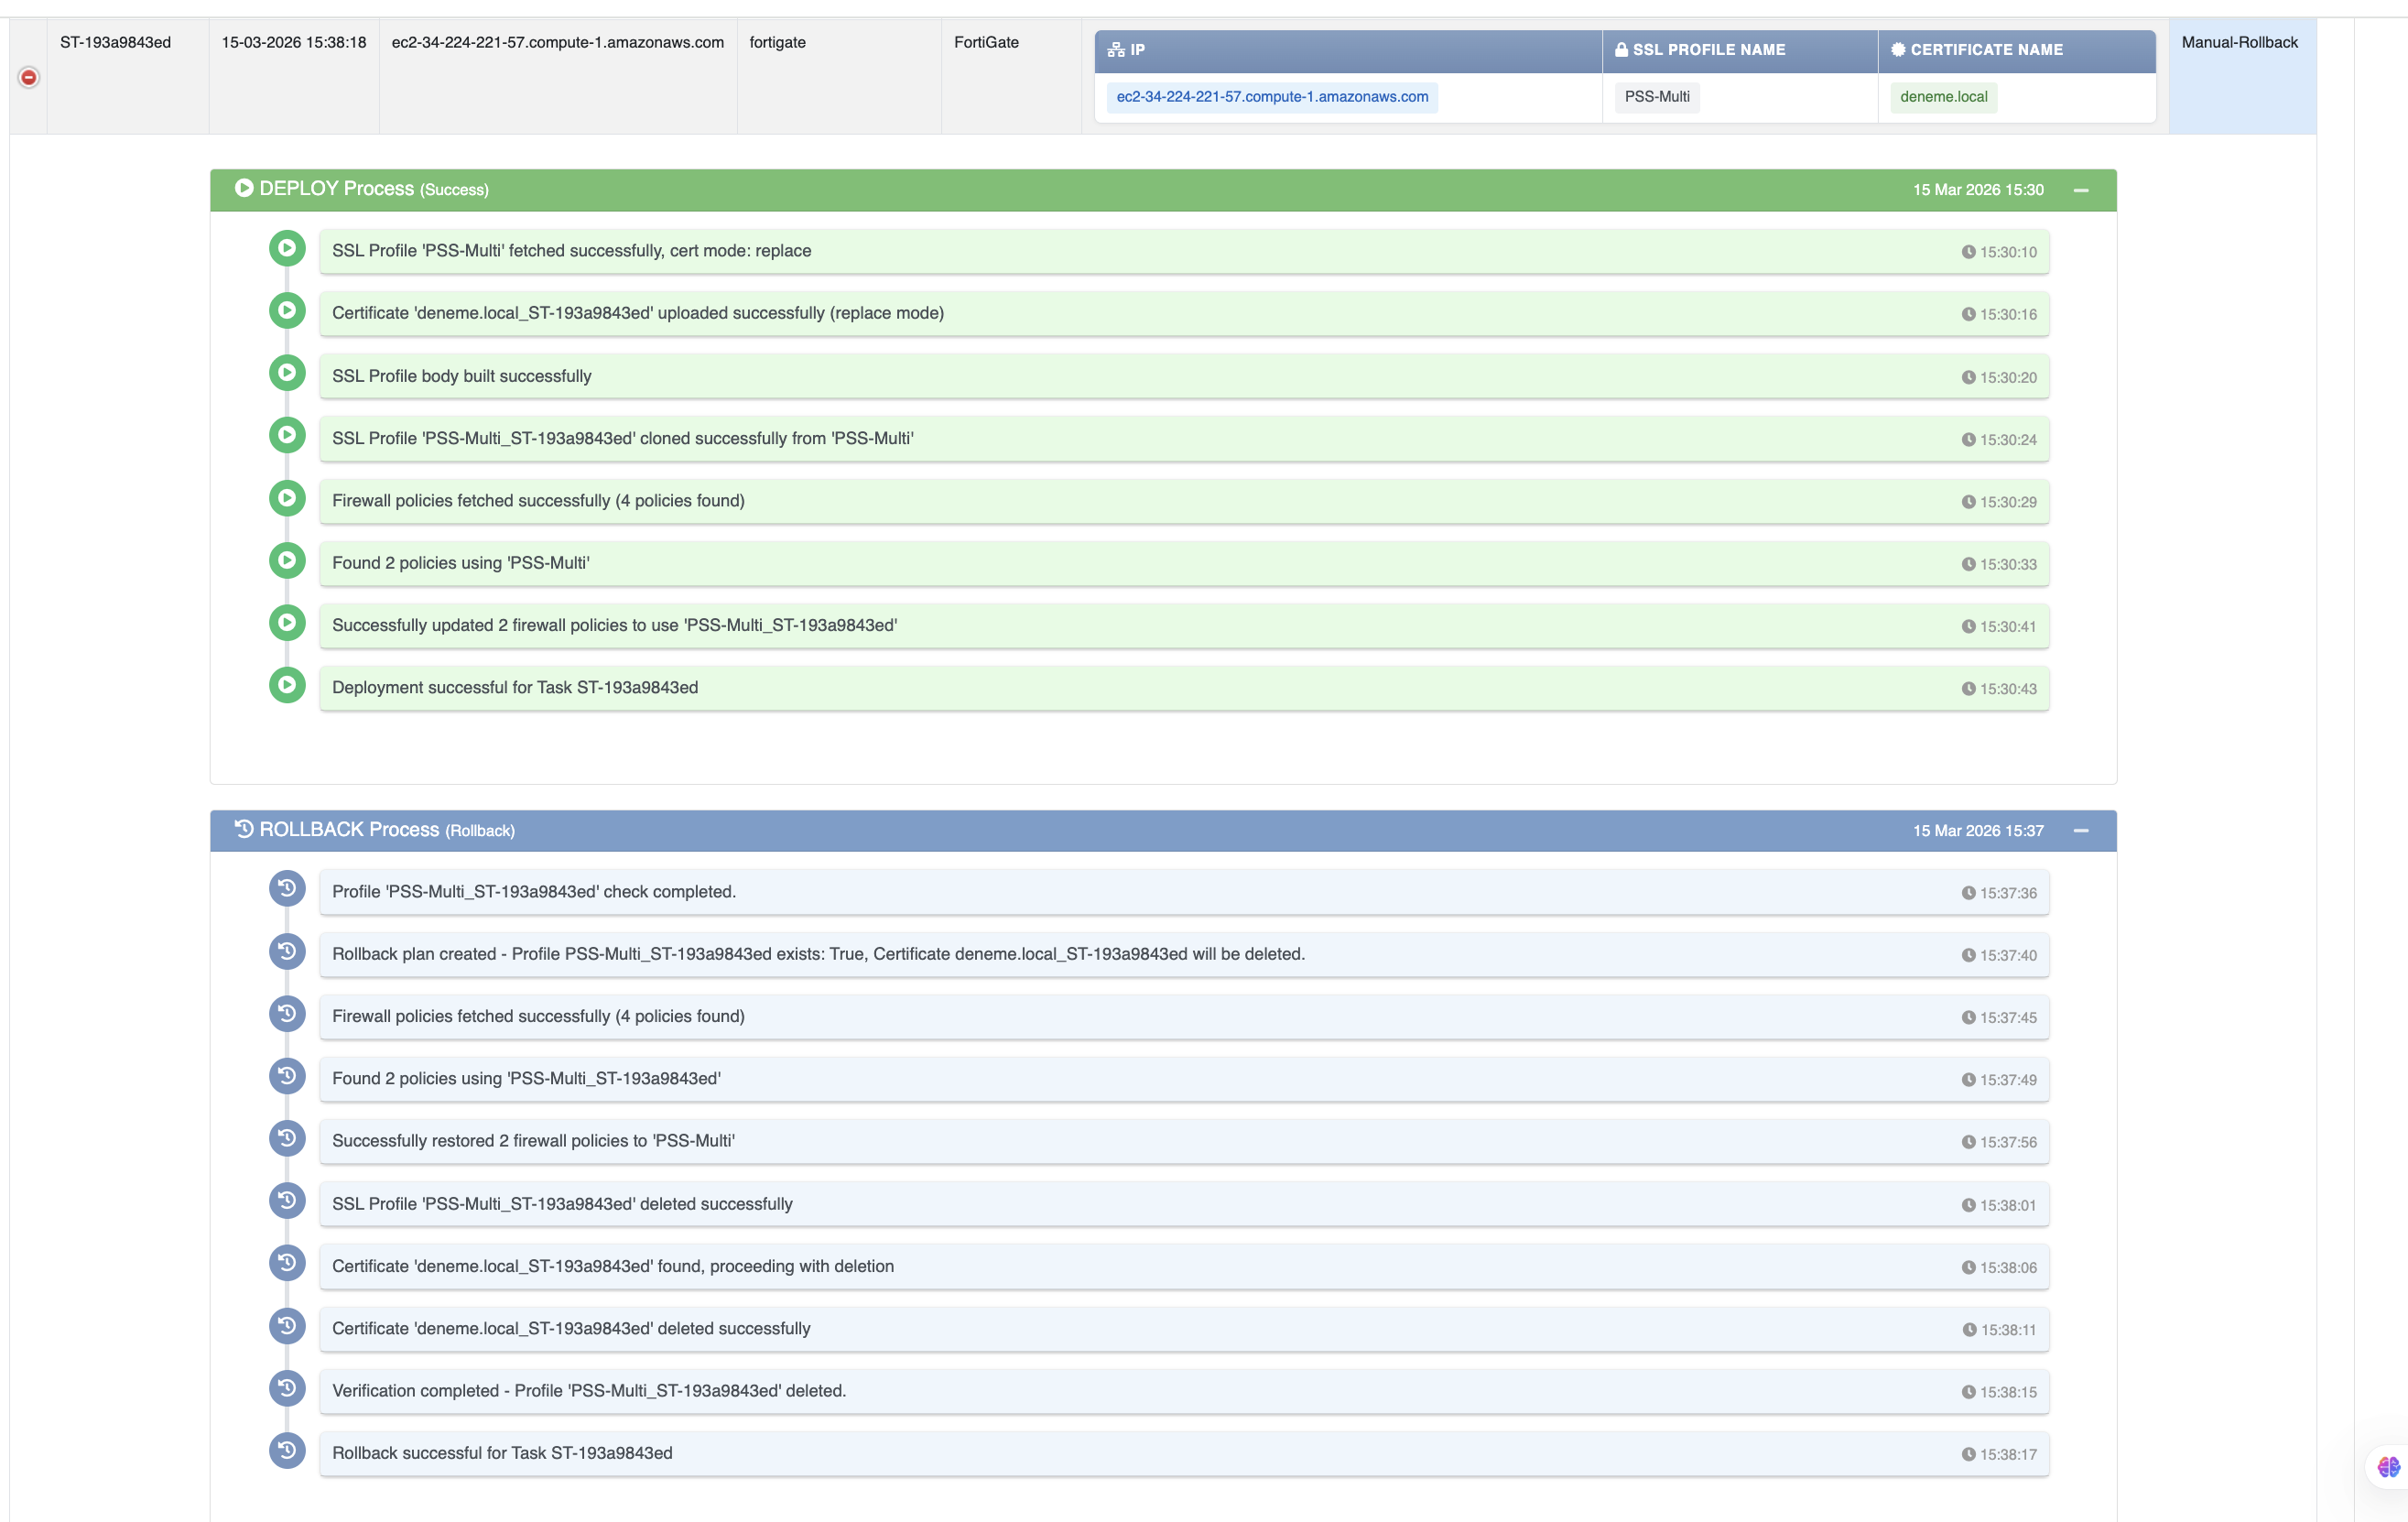The height and width of the screenshot is (1522, 2408).
Task: Click step icon for 'Successfully updated 2 firewall policies'
Action: [x=287, y=623]
